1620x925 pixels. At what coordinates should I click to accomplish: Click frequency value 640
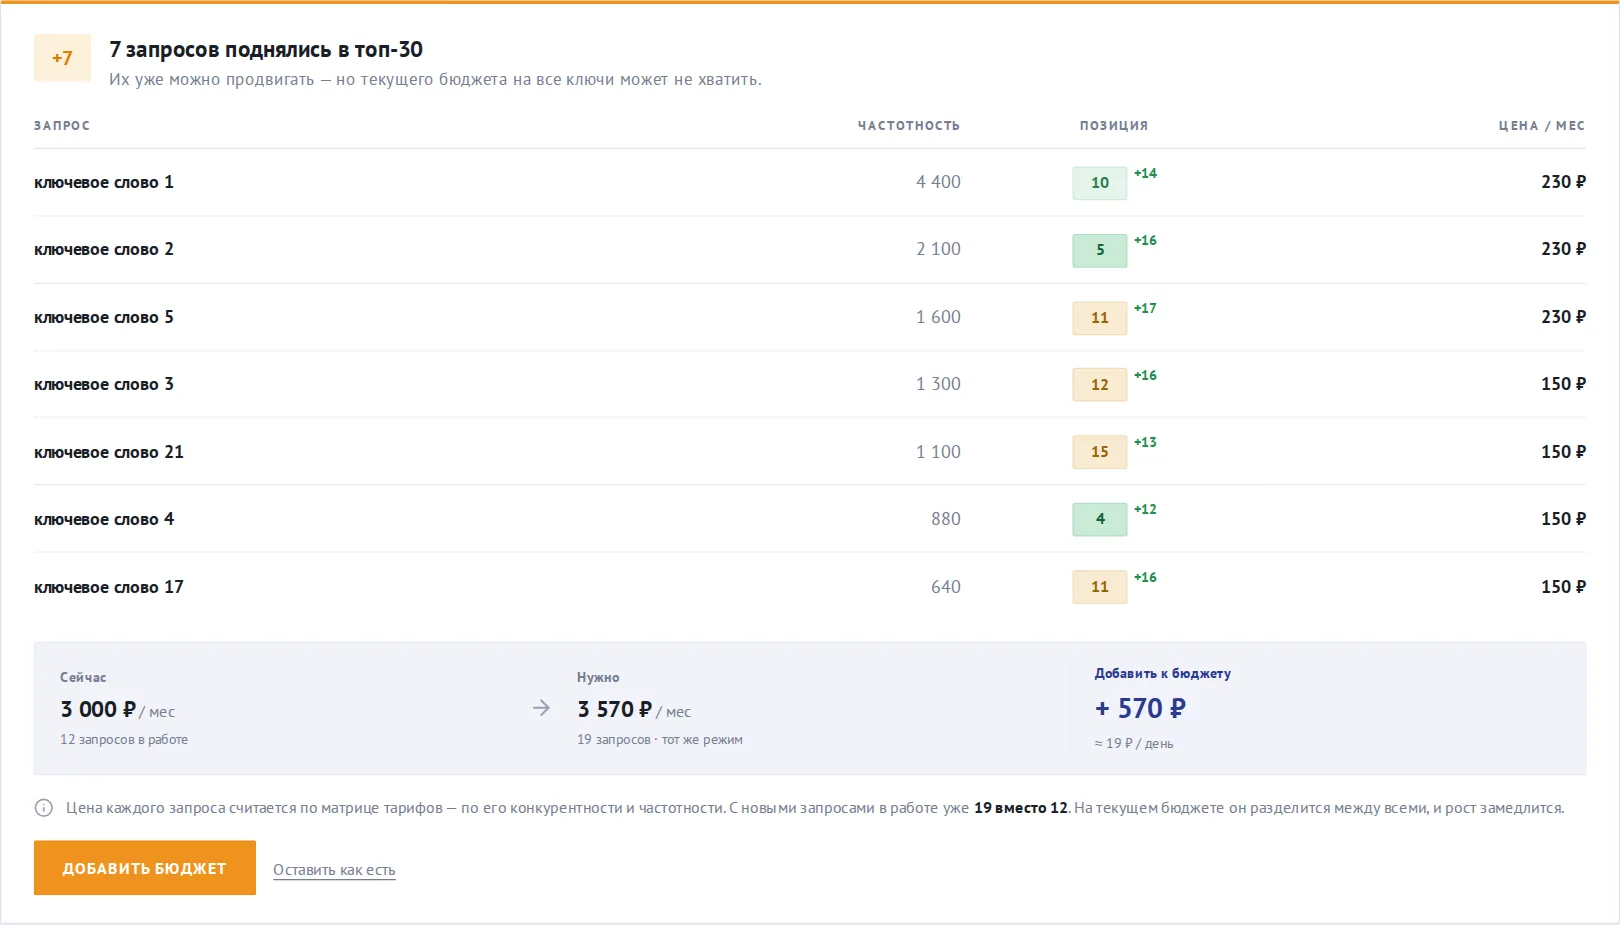tap(946, 587)
